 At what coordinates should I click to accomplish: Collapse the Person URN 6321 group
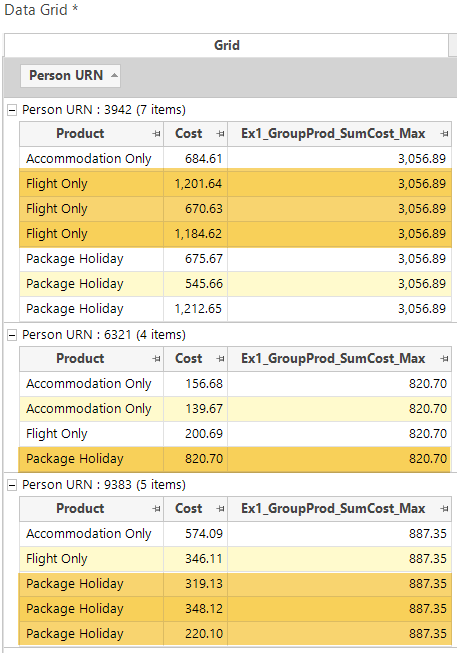[12, 335]
